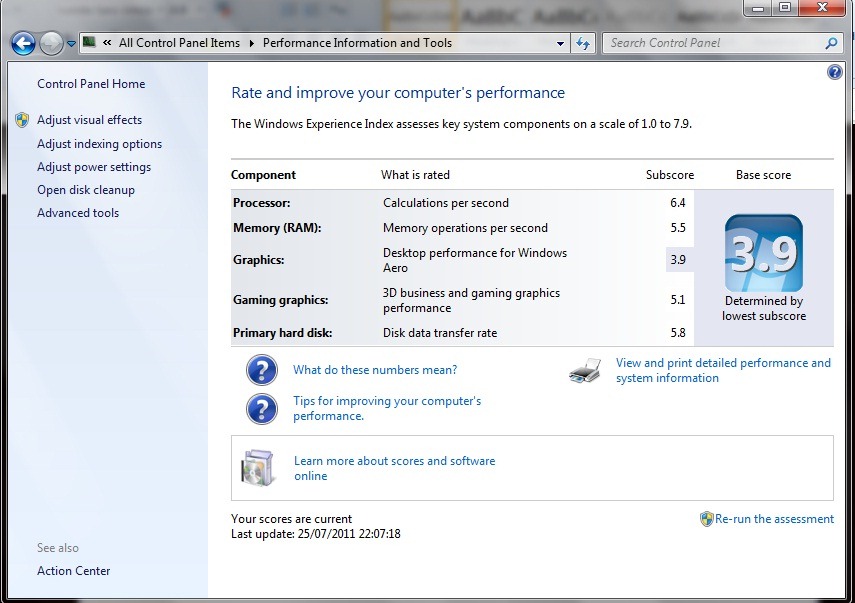Click the Help question mark icon
Image resolution: width=855 pixels, height=603 pixels.
[835, 72]
